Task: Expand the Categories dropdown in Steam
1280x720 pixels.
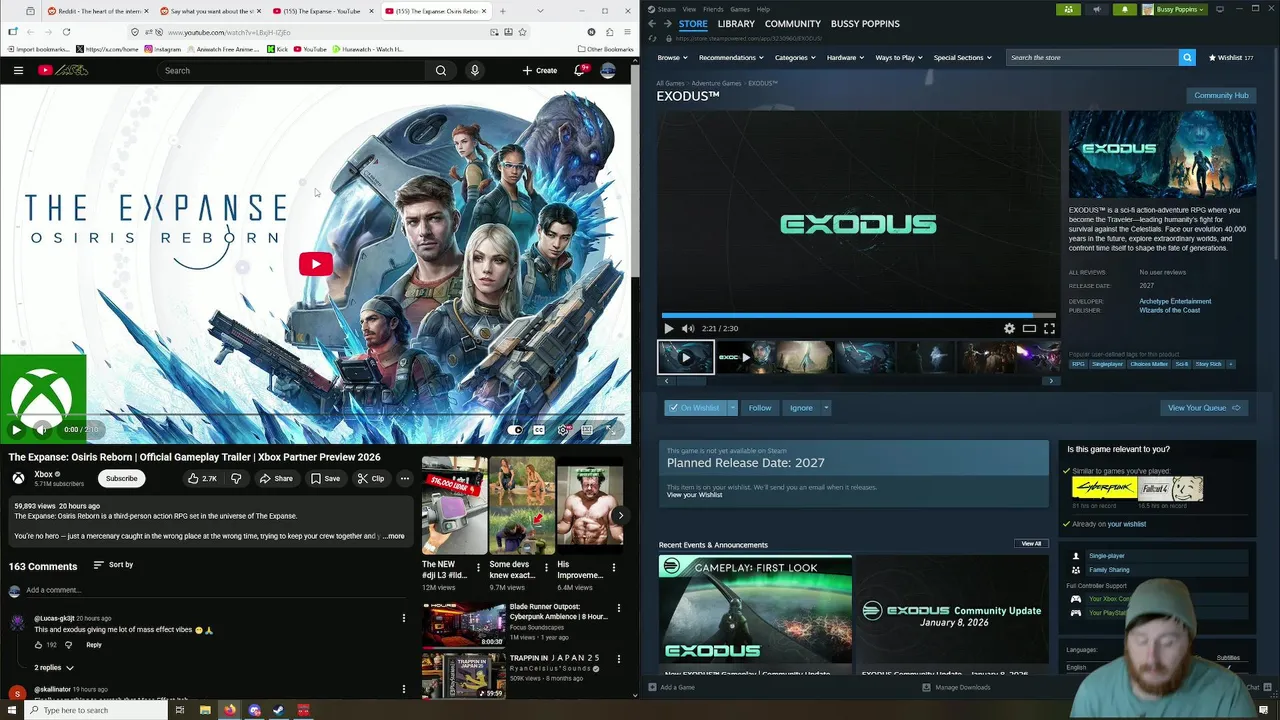Action: pyautogui.click(x=795, y=57)
